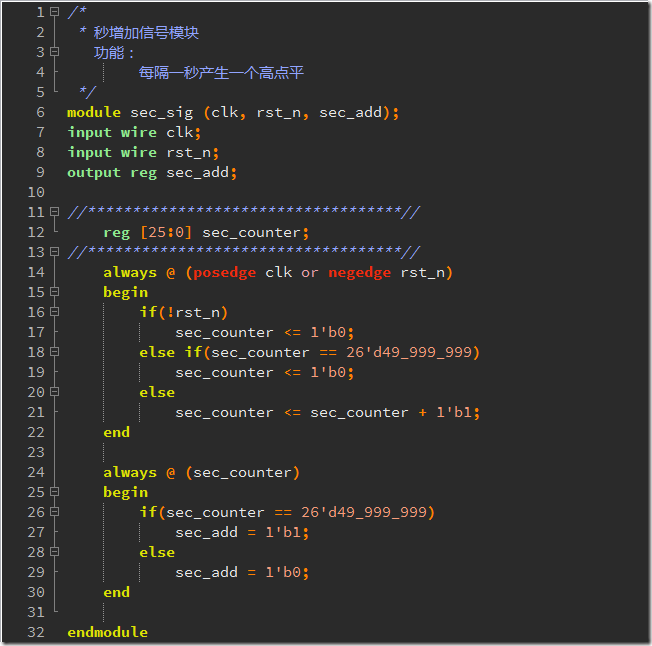
Task: Click 'input wire clk;' declaration on line 7
Action: coord(134,132)
